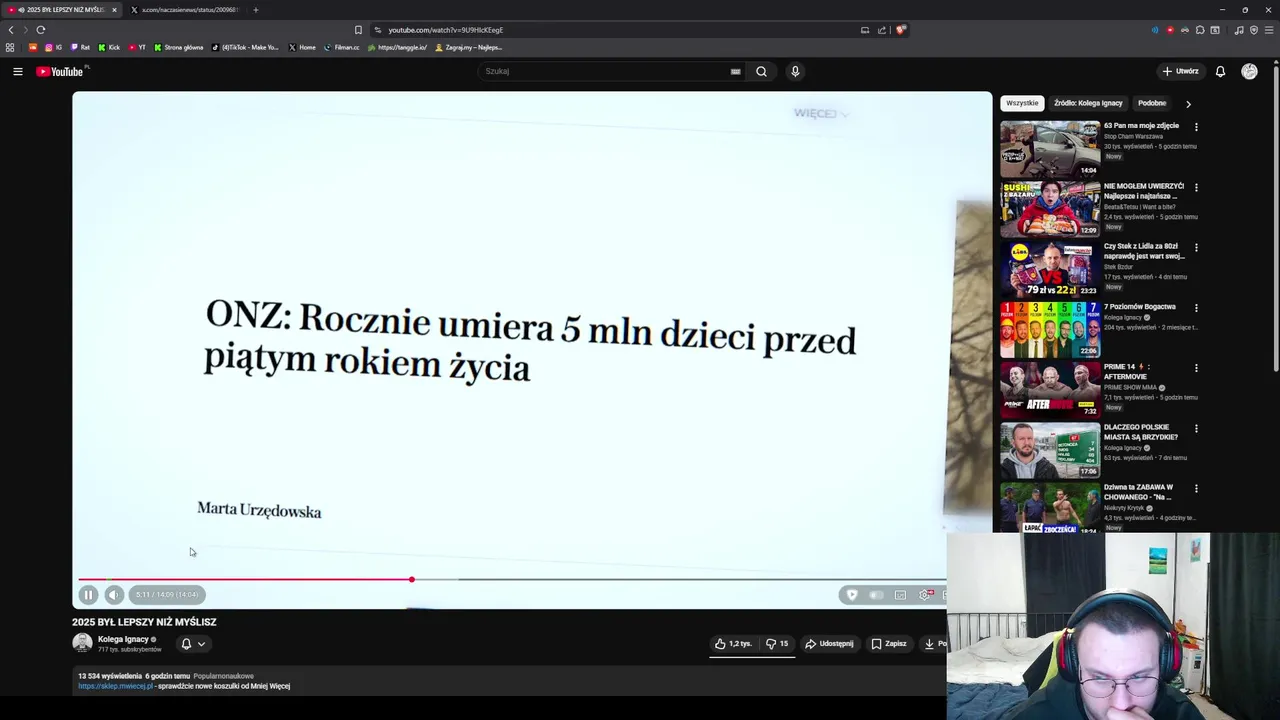
Task: Open player settings gear
Action: pyautogui.click(x=925, y=595)
